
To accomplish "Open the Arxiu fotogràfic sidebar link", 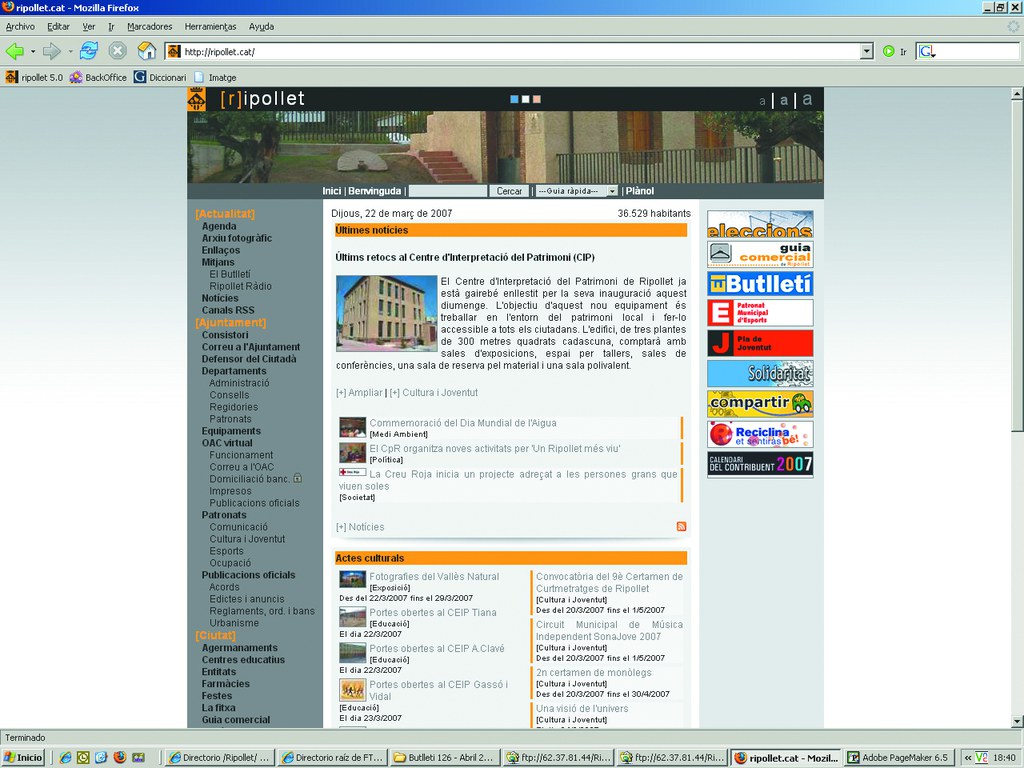I will [236, 238].
